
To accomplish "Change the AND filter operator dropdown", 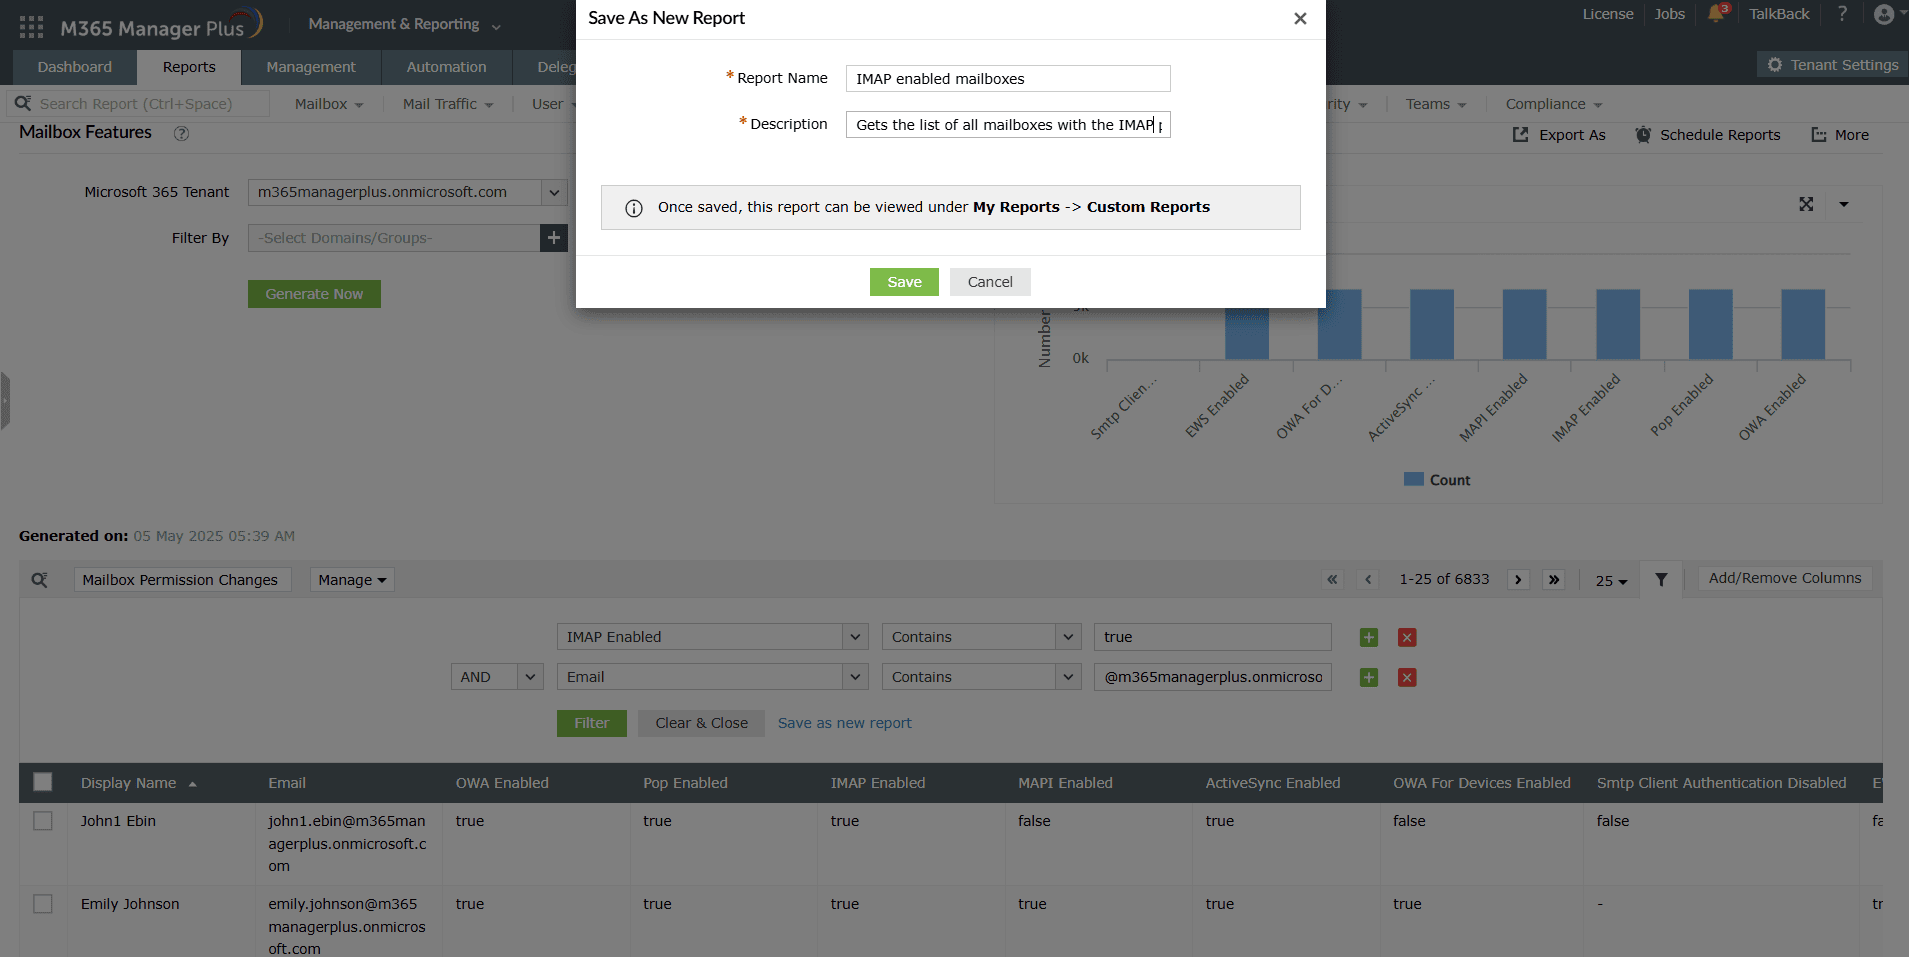I will point(496,676).
